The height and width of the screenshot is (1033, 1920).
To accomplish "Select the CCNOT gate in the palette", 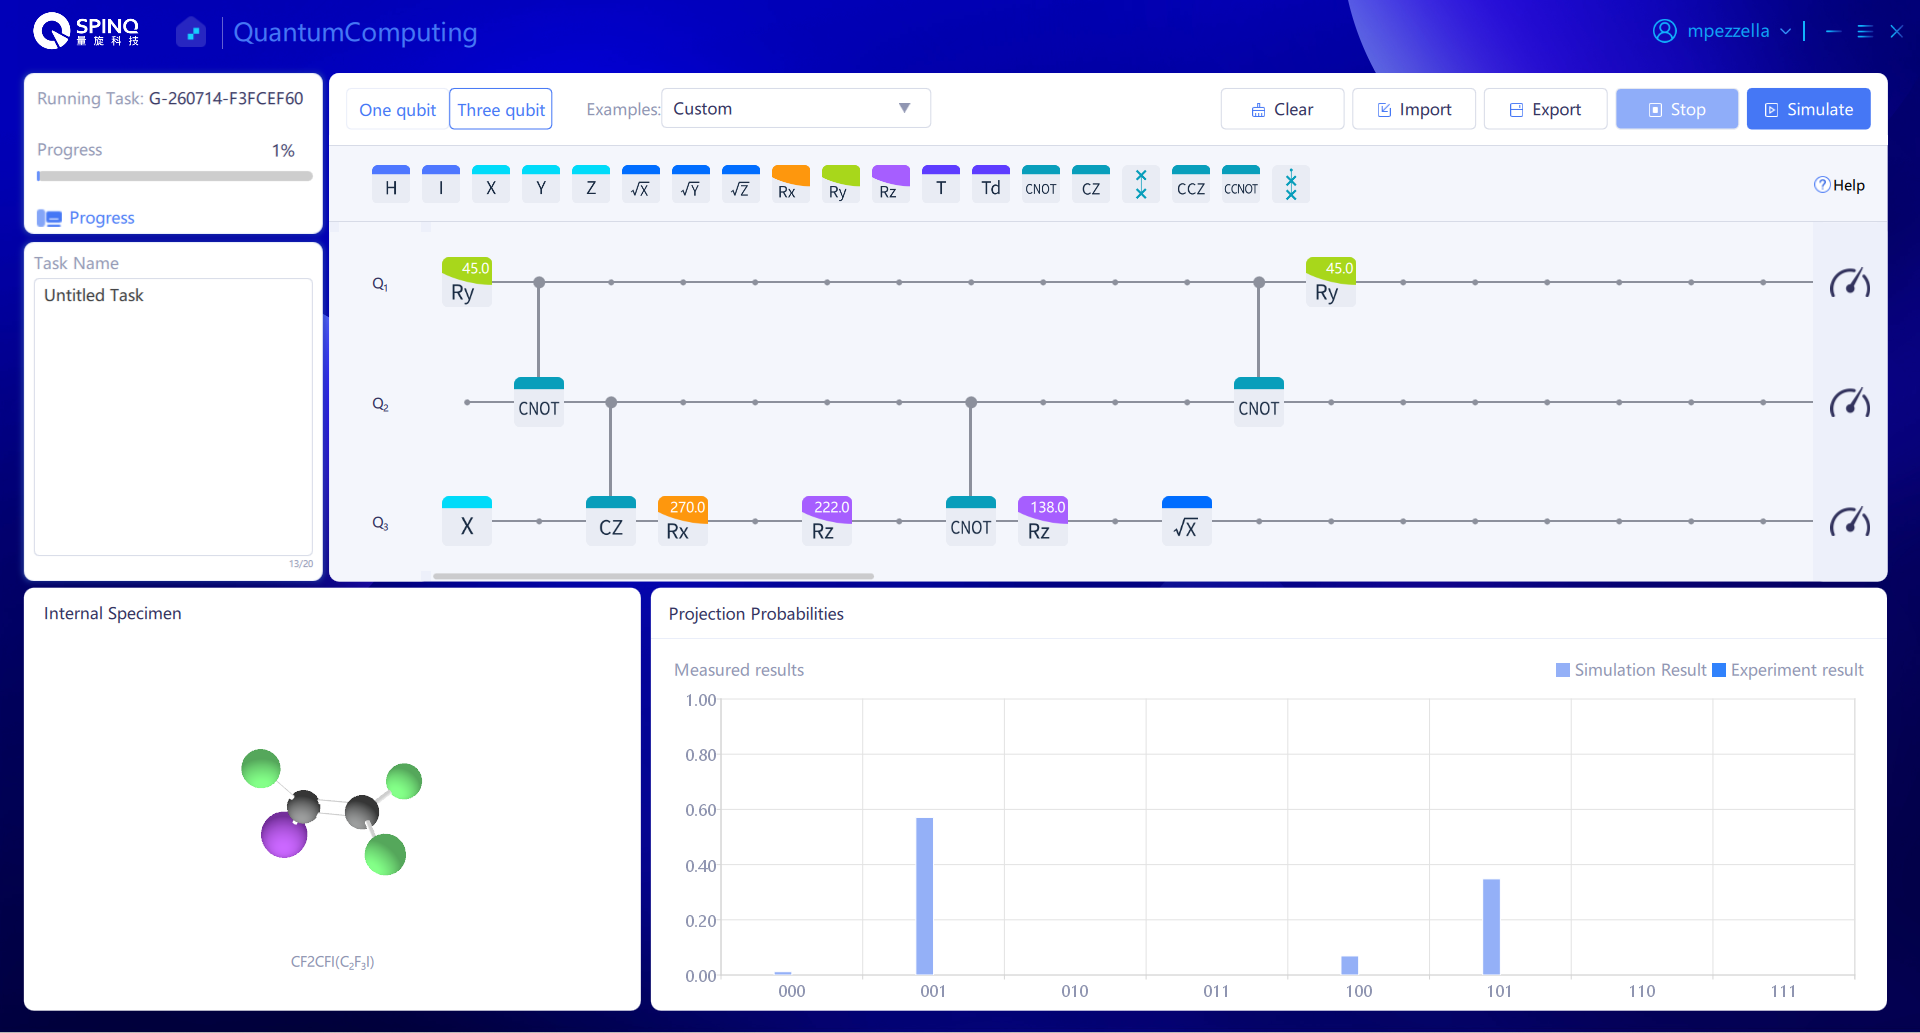I will coord(1241,185).
